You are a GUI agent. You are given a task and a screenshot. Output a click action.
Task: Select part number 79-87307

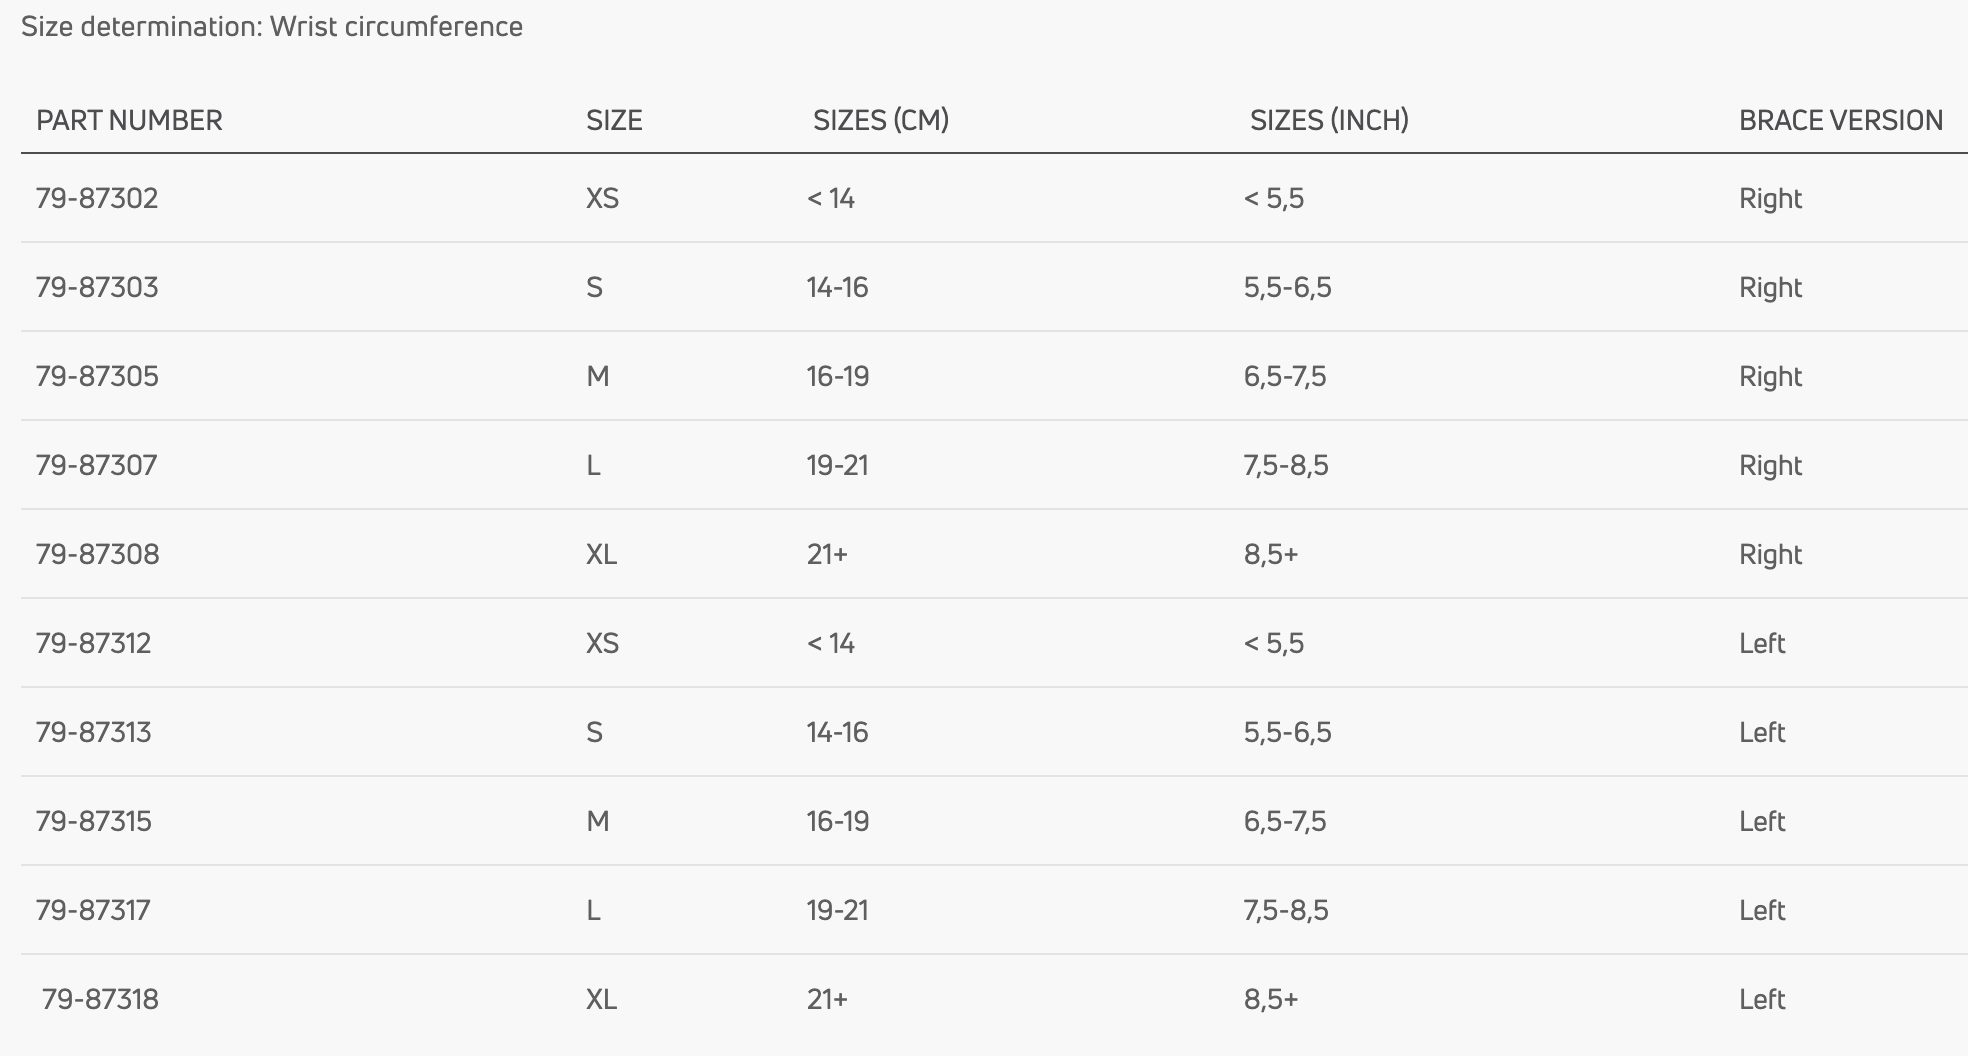pyautogui.click(x=96, y=465)
